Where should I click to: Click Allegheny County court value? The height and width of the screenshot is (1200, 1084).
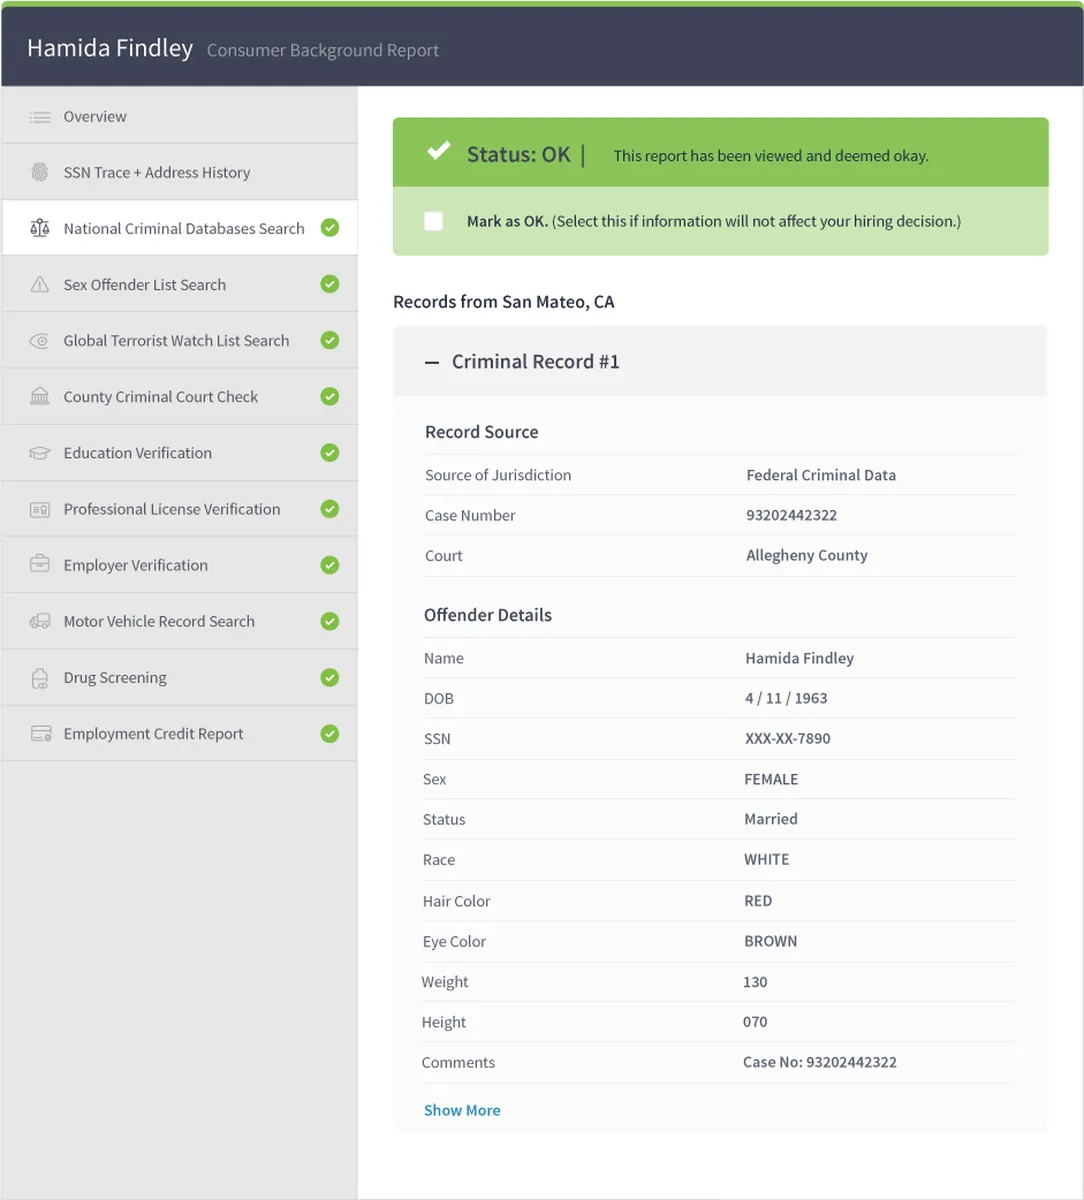[x=807, y=555]
